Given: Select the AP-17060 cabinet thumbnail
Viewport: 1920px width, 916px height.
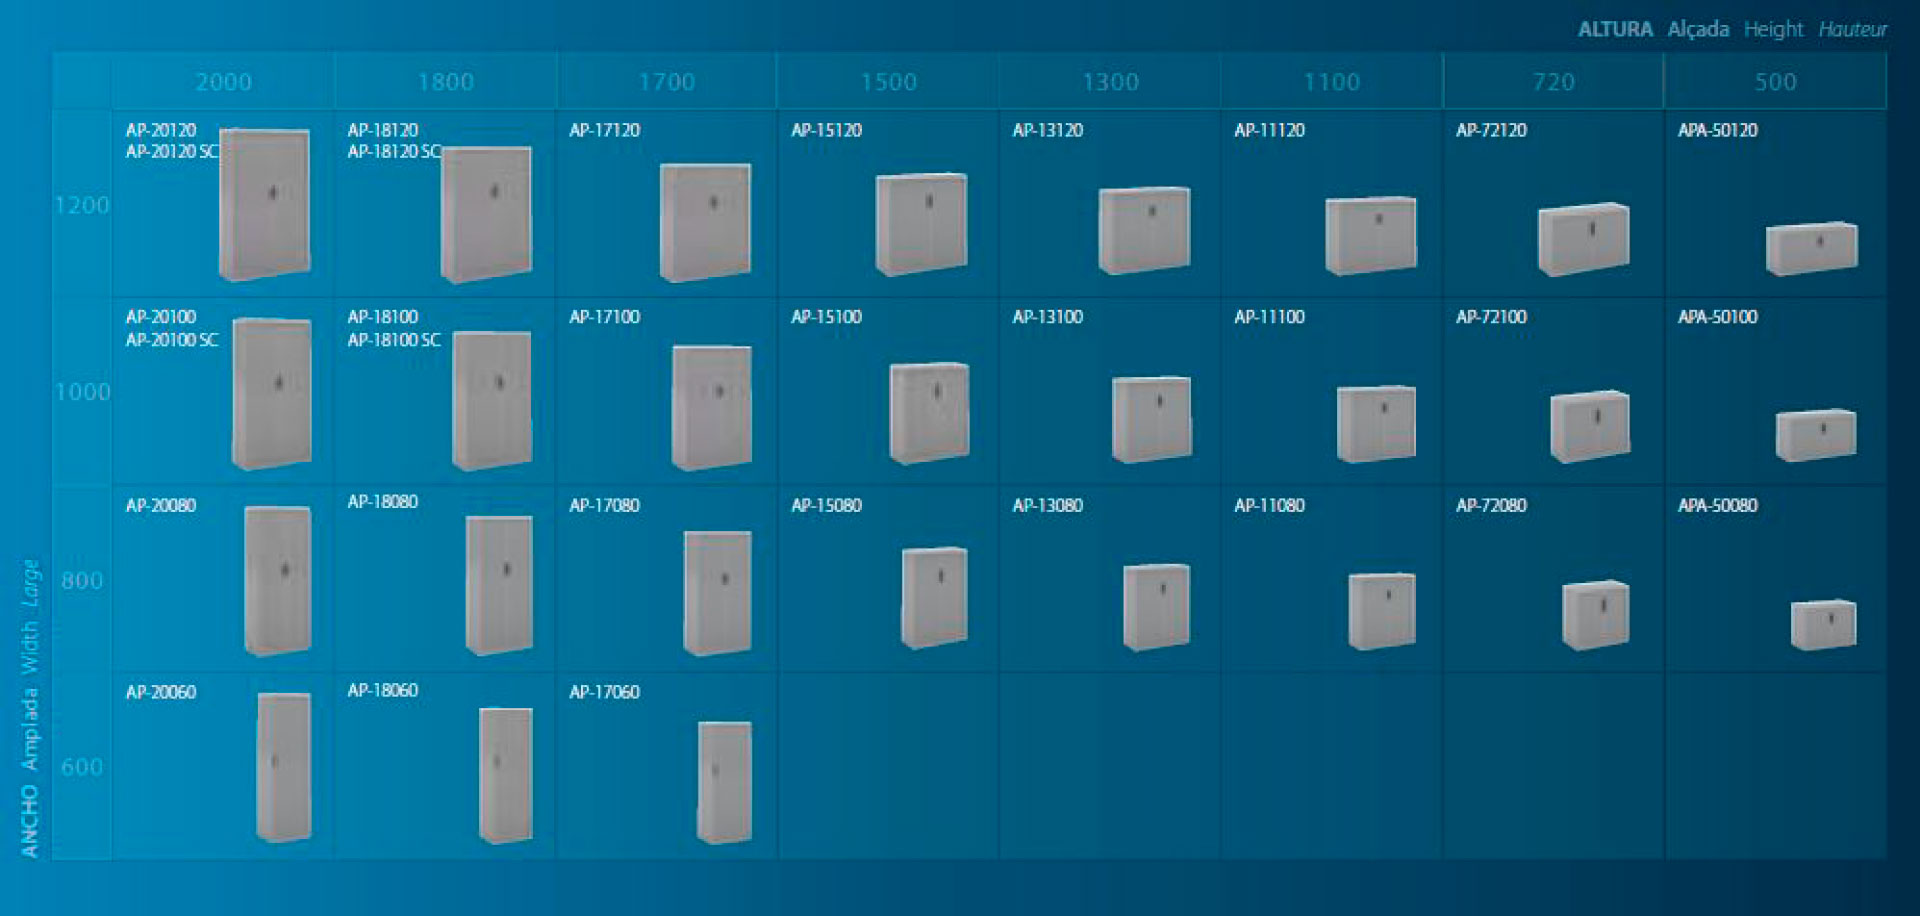Looking at the screenshot, I should pyautogui.click(x=724, y=782).
